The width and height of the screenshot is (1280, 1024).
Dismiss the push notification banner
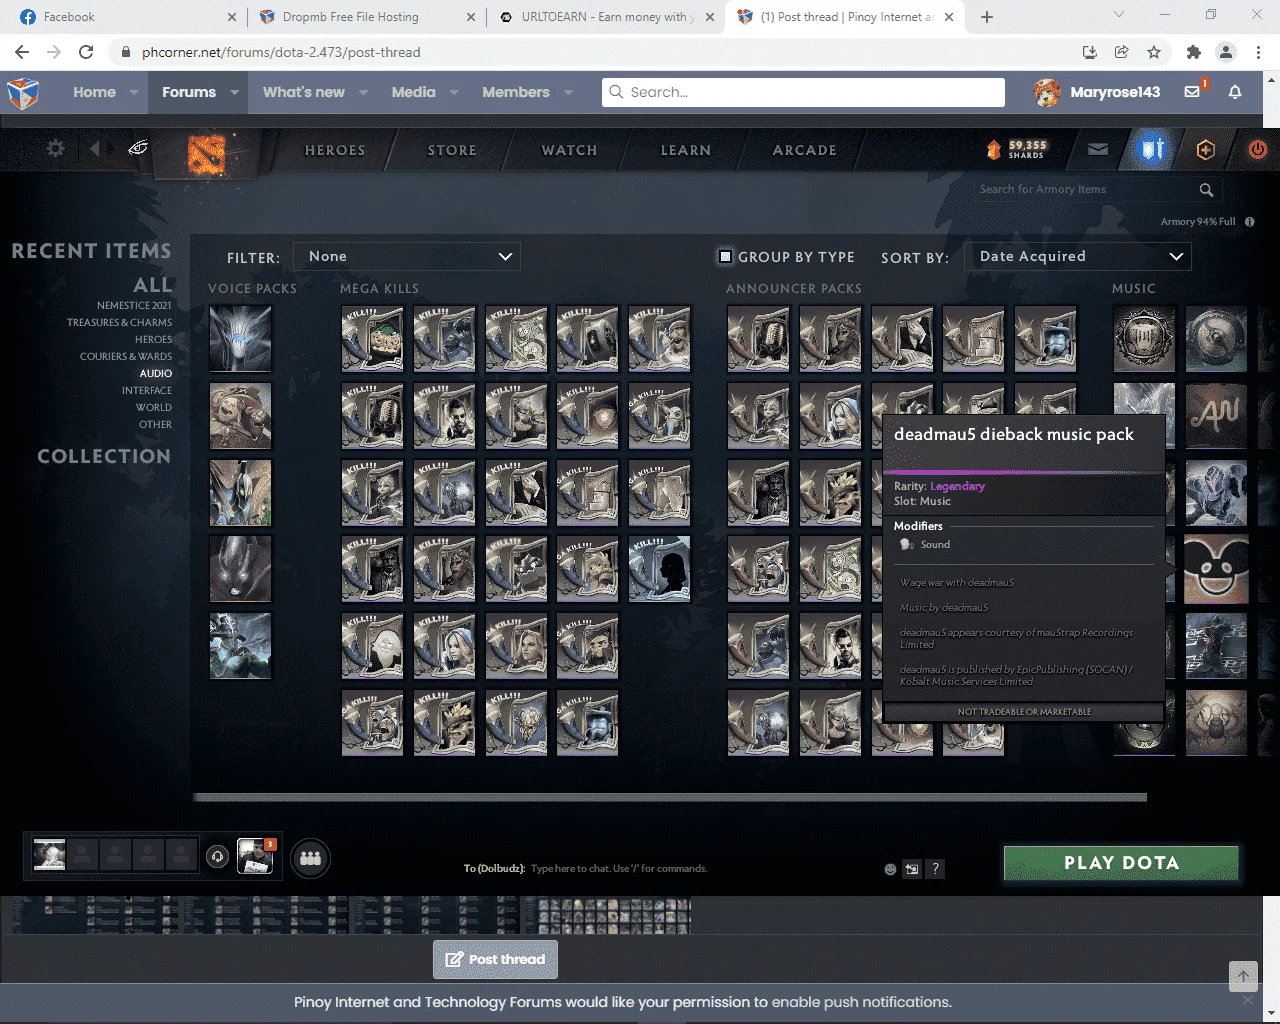pos(1247,1000)
